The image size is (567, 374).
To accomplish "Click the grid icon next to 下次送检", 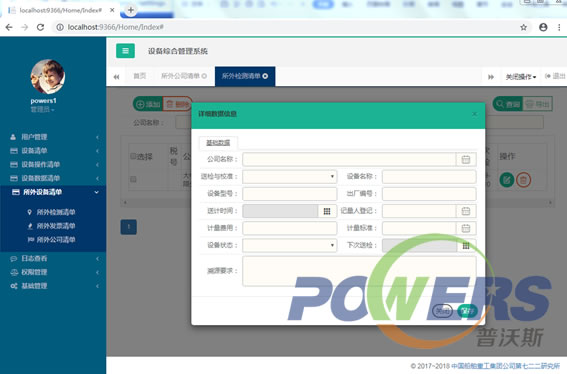I will point(466,246).
